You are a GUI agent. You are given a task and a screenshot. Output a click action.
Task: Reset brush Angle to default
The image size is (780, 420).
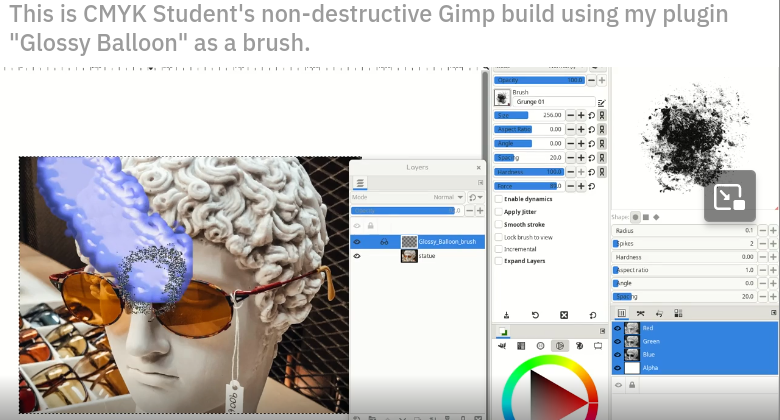[x=591, y=144]
